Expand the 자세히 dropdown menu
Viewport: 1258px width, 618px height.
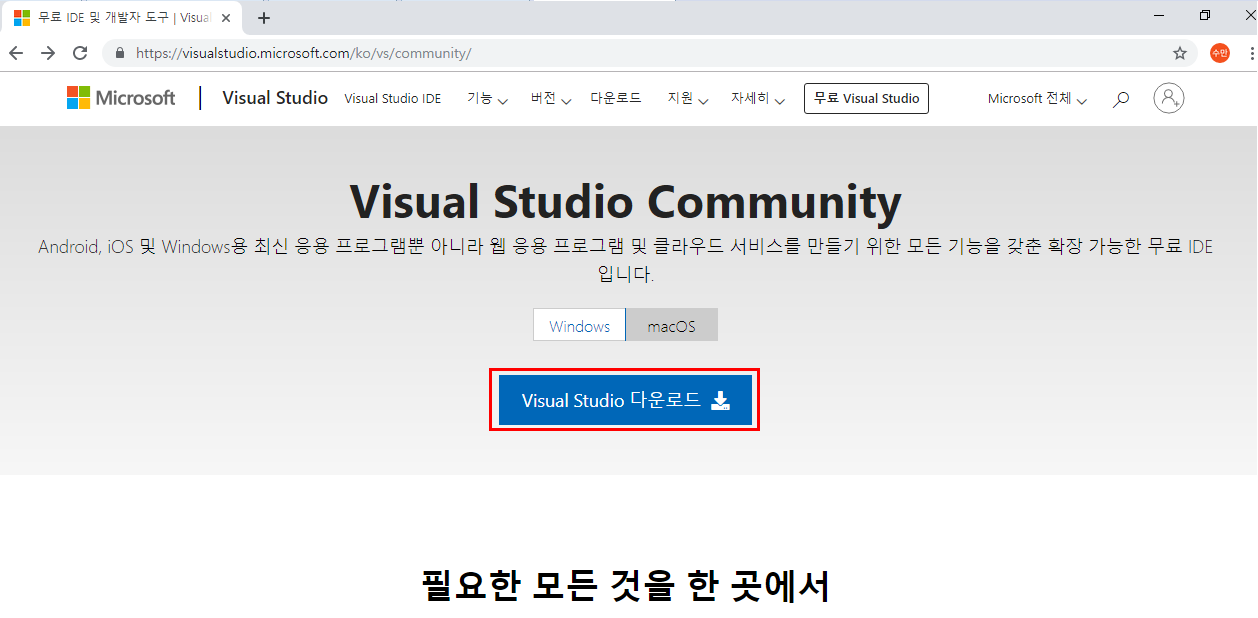(x=758, y=99)
